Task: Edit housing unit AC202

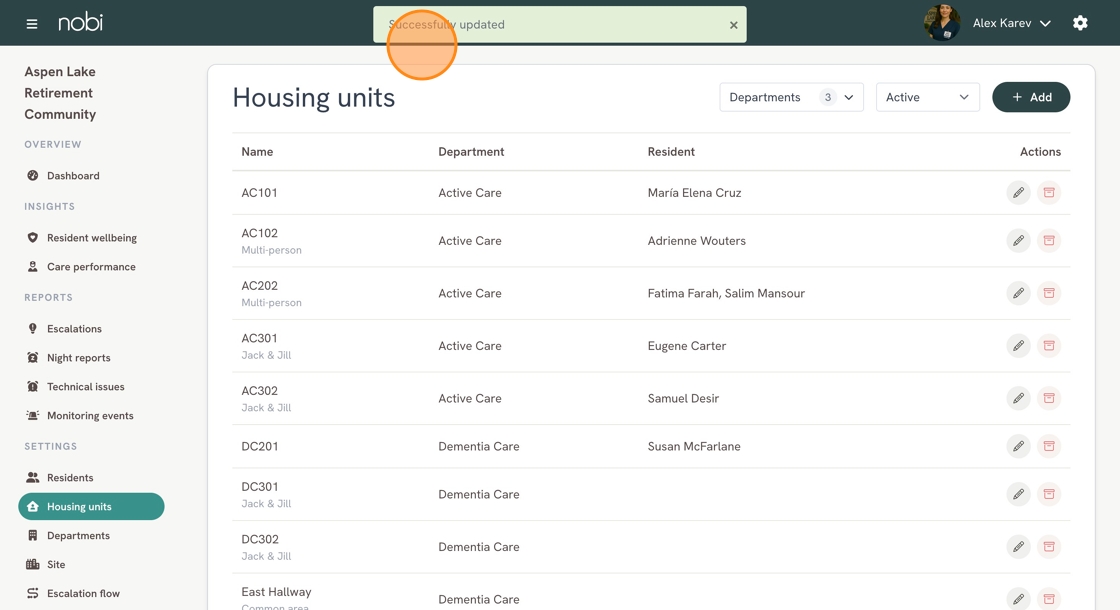Action: coord(1018,293)
